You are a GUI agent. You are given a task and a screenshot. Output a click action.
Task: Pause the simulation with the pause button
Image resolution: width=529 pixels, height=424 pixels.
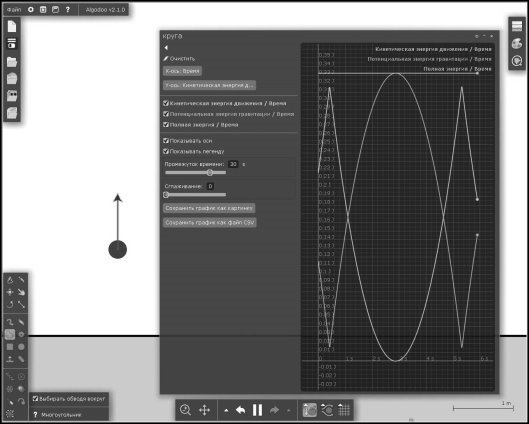click(257, 410)
